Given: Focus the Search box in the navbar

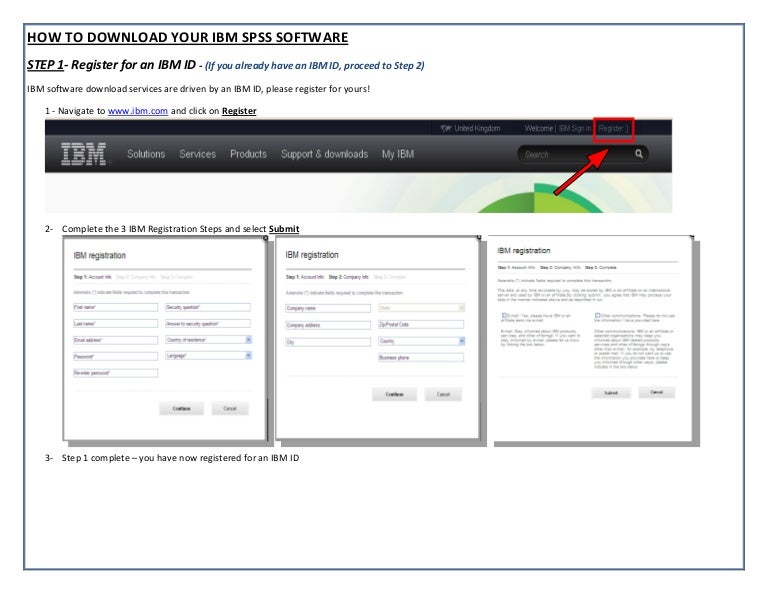Looking at the screenshot, I should (x=576, y=154).
